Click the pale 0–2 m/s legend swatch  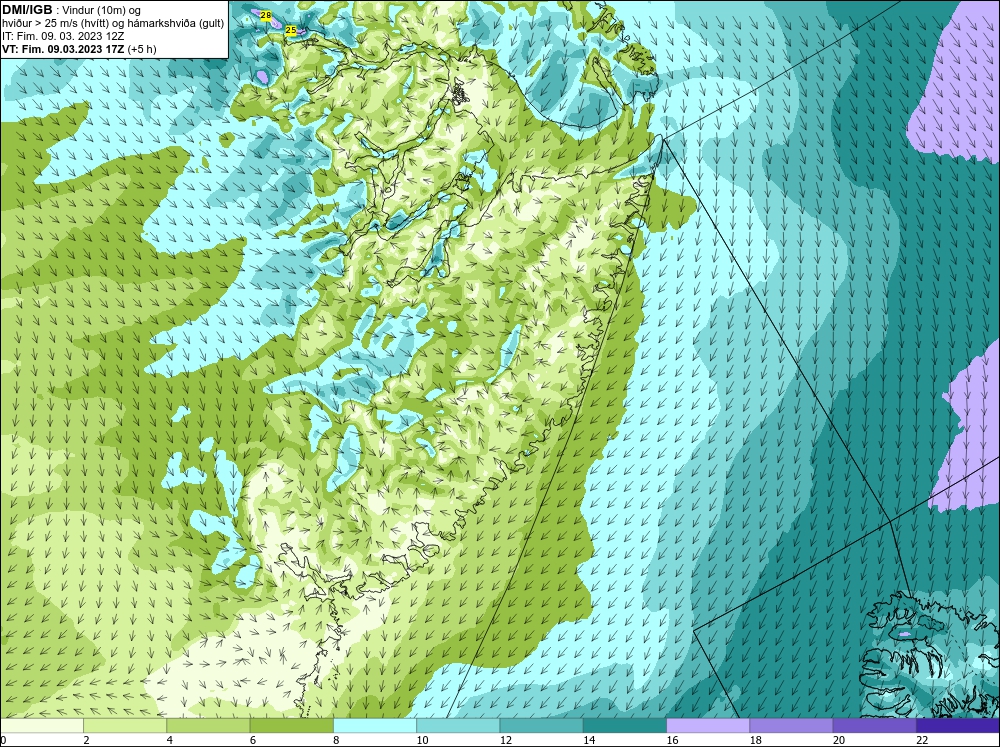(x=41, y=725)
